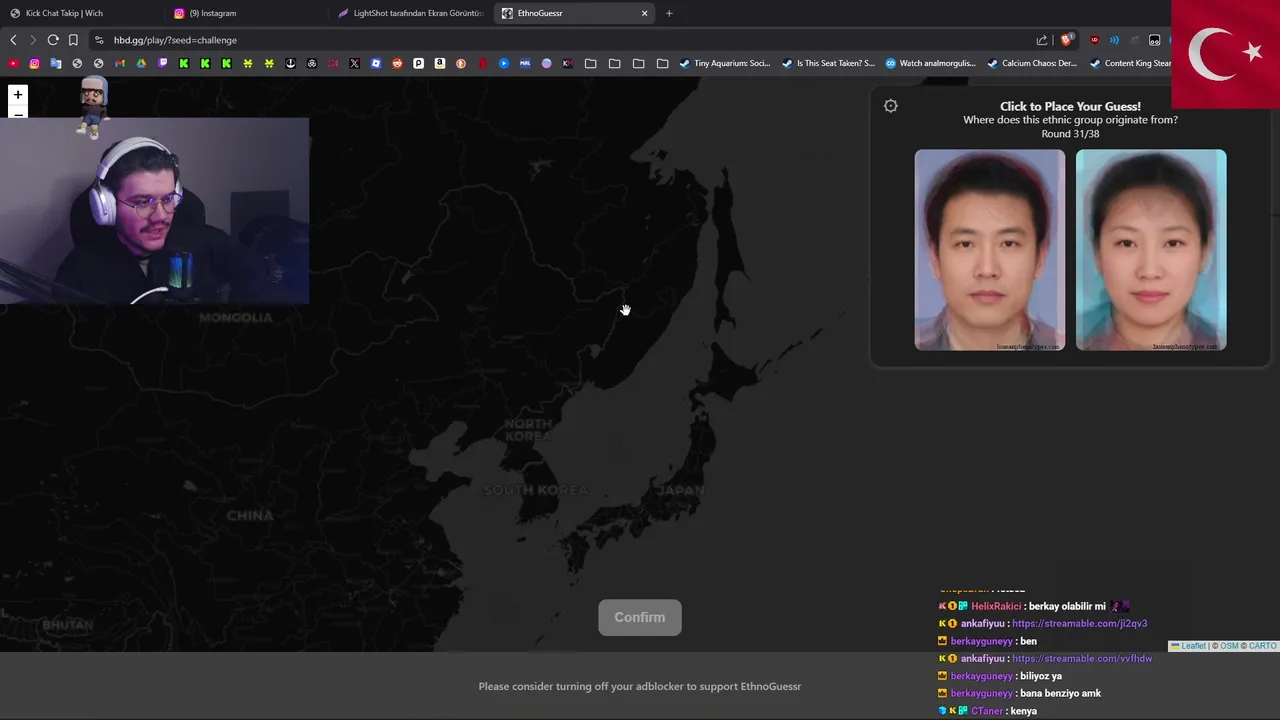Click the share page icon in address bar
1280x720 pixels.
[x=1042, y=40]
